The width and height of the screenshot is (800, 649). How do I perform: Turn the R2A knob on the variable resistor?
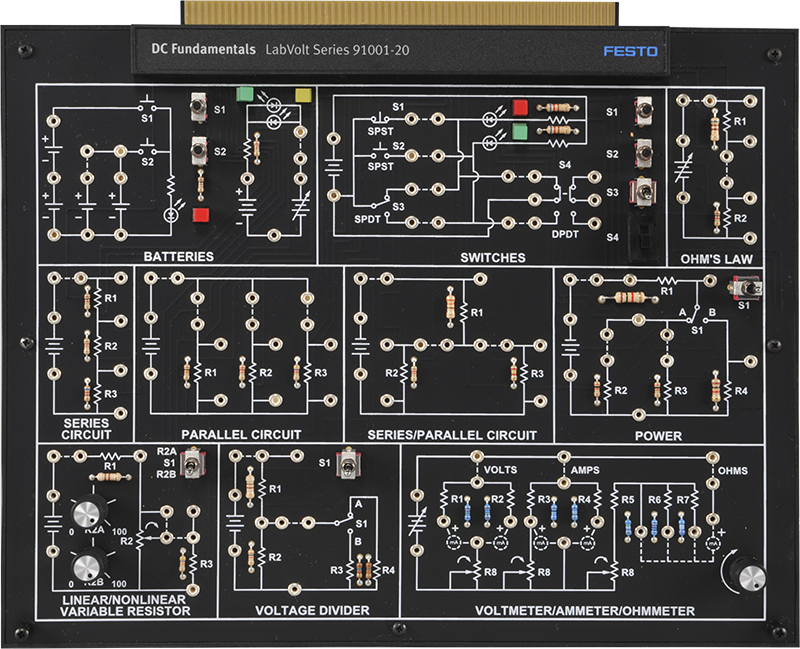coord(89,516)
